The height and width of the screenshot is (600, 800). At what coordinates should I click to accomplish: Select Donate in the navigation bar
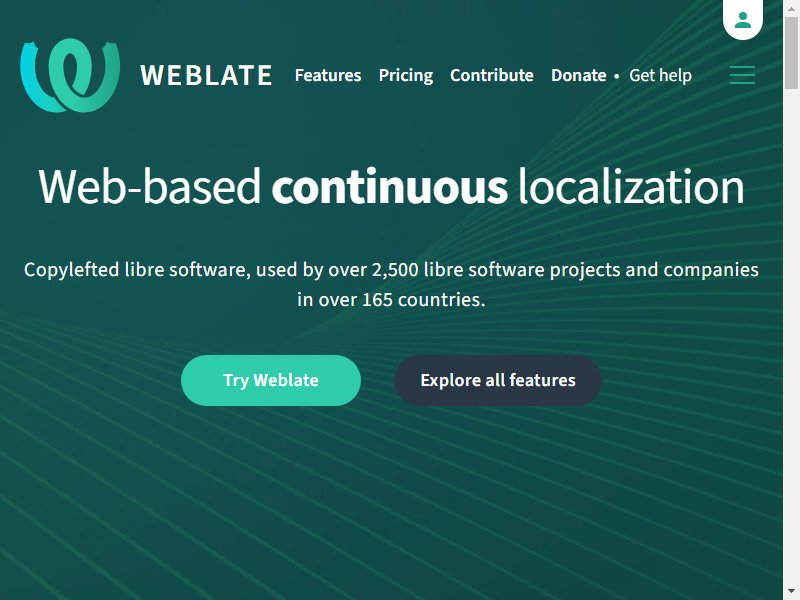[579, 76]
